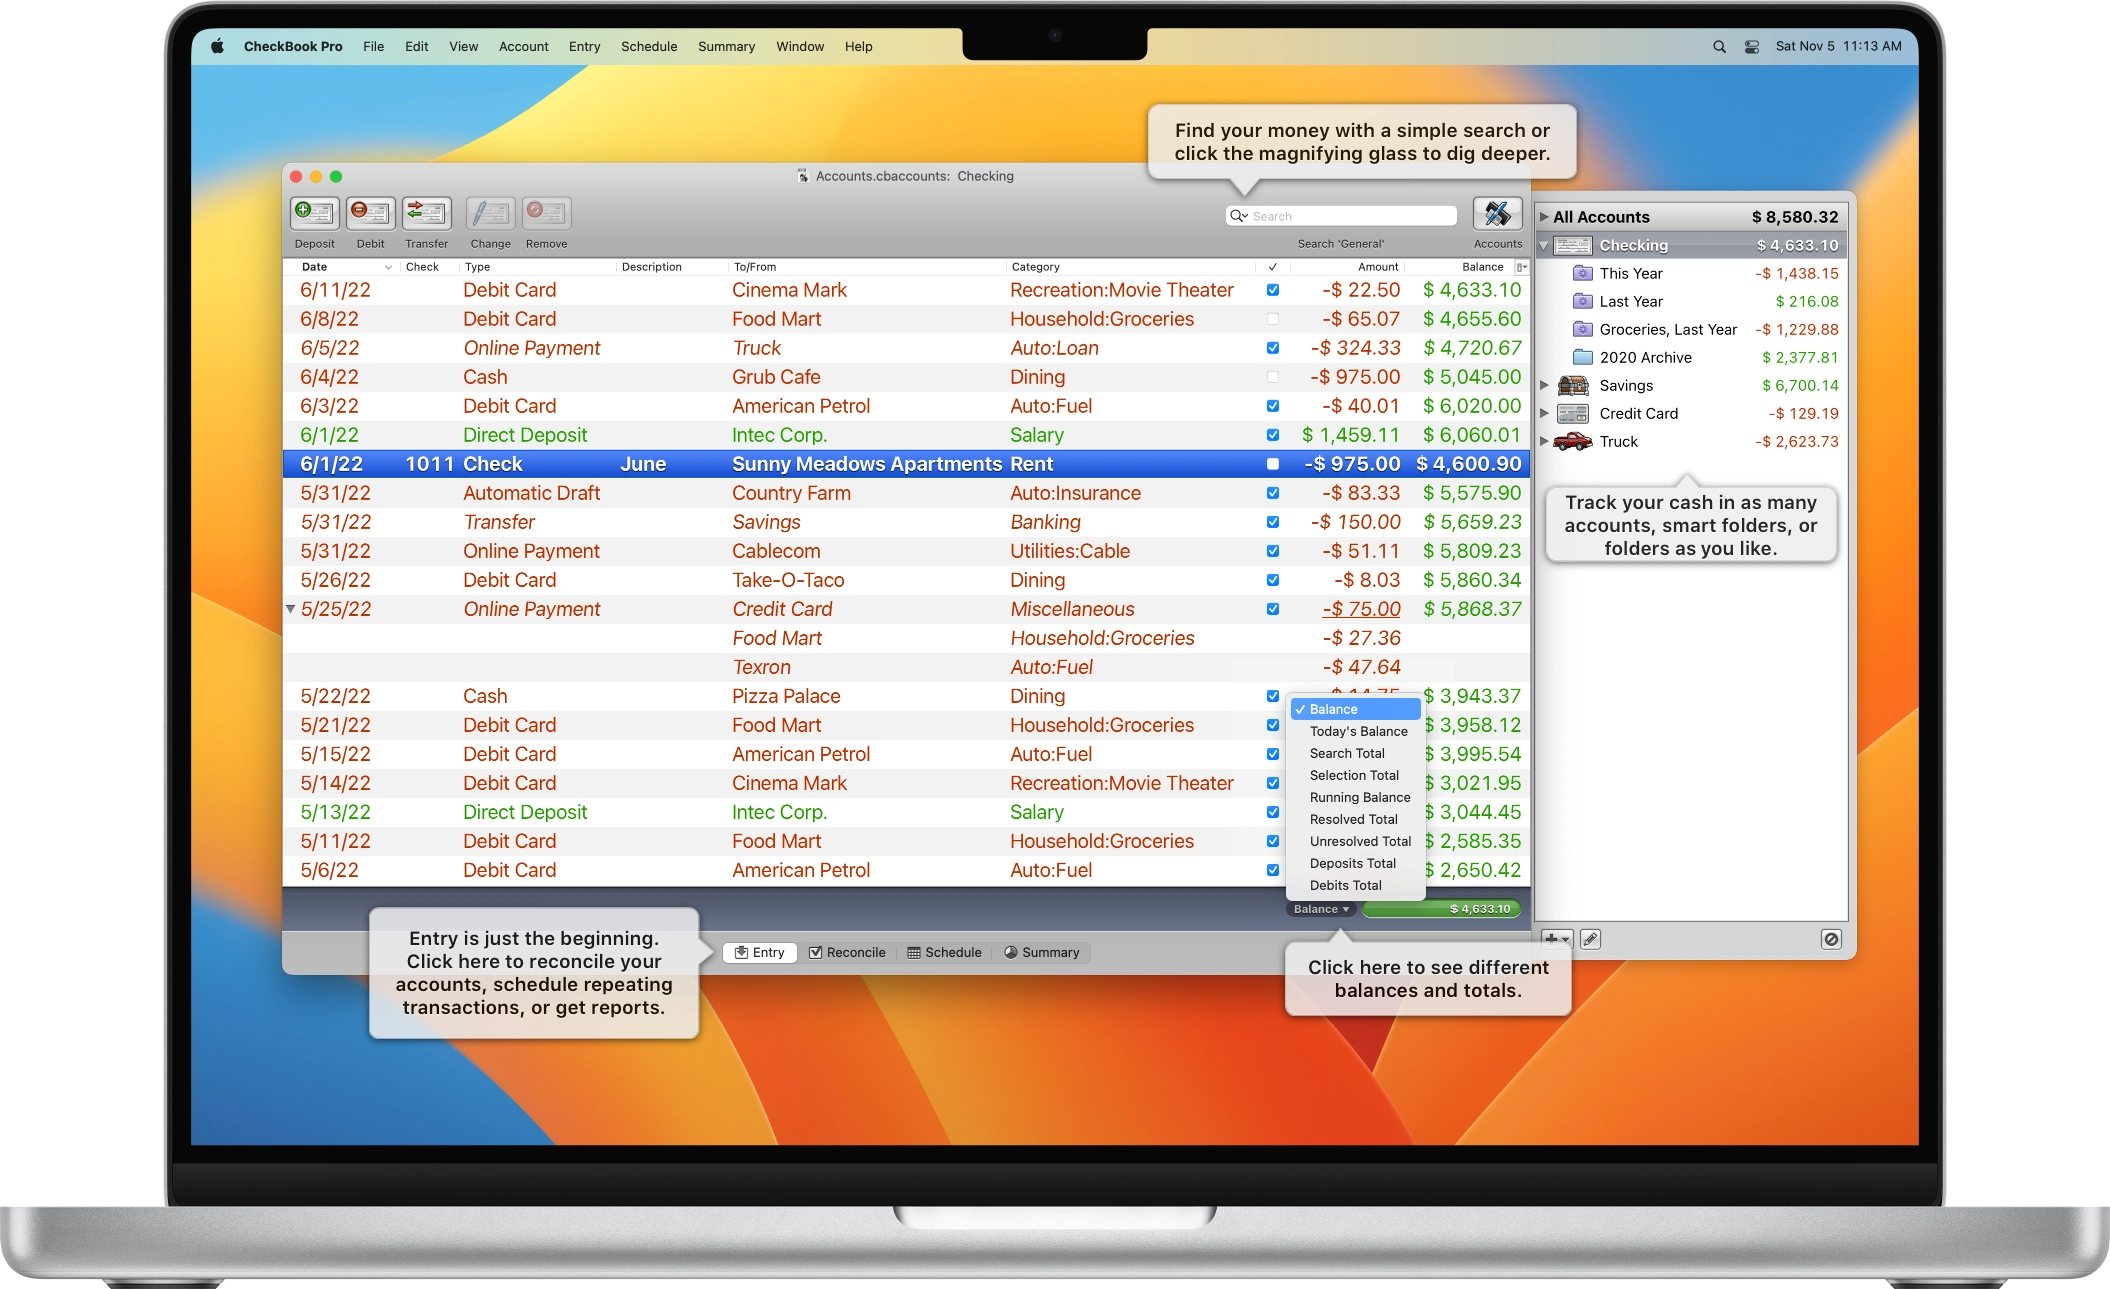Expand the Savings account disclosure triangle

point(1544,385)
